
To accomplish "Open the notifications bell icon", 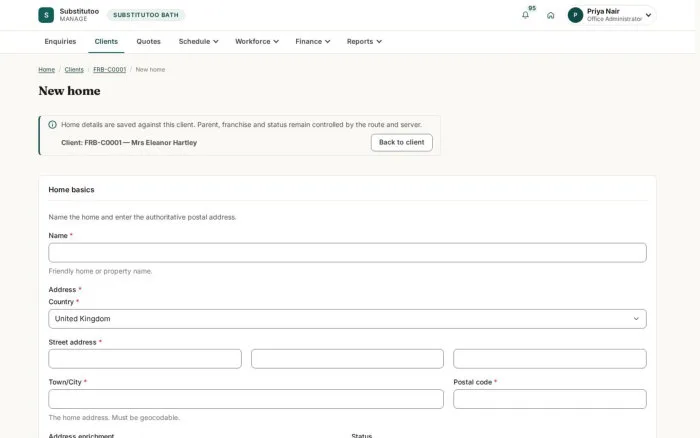I will tap(525, 15).
